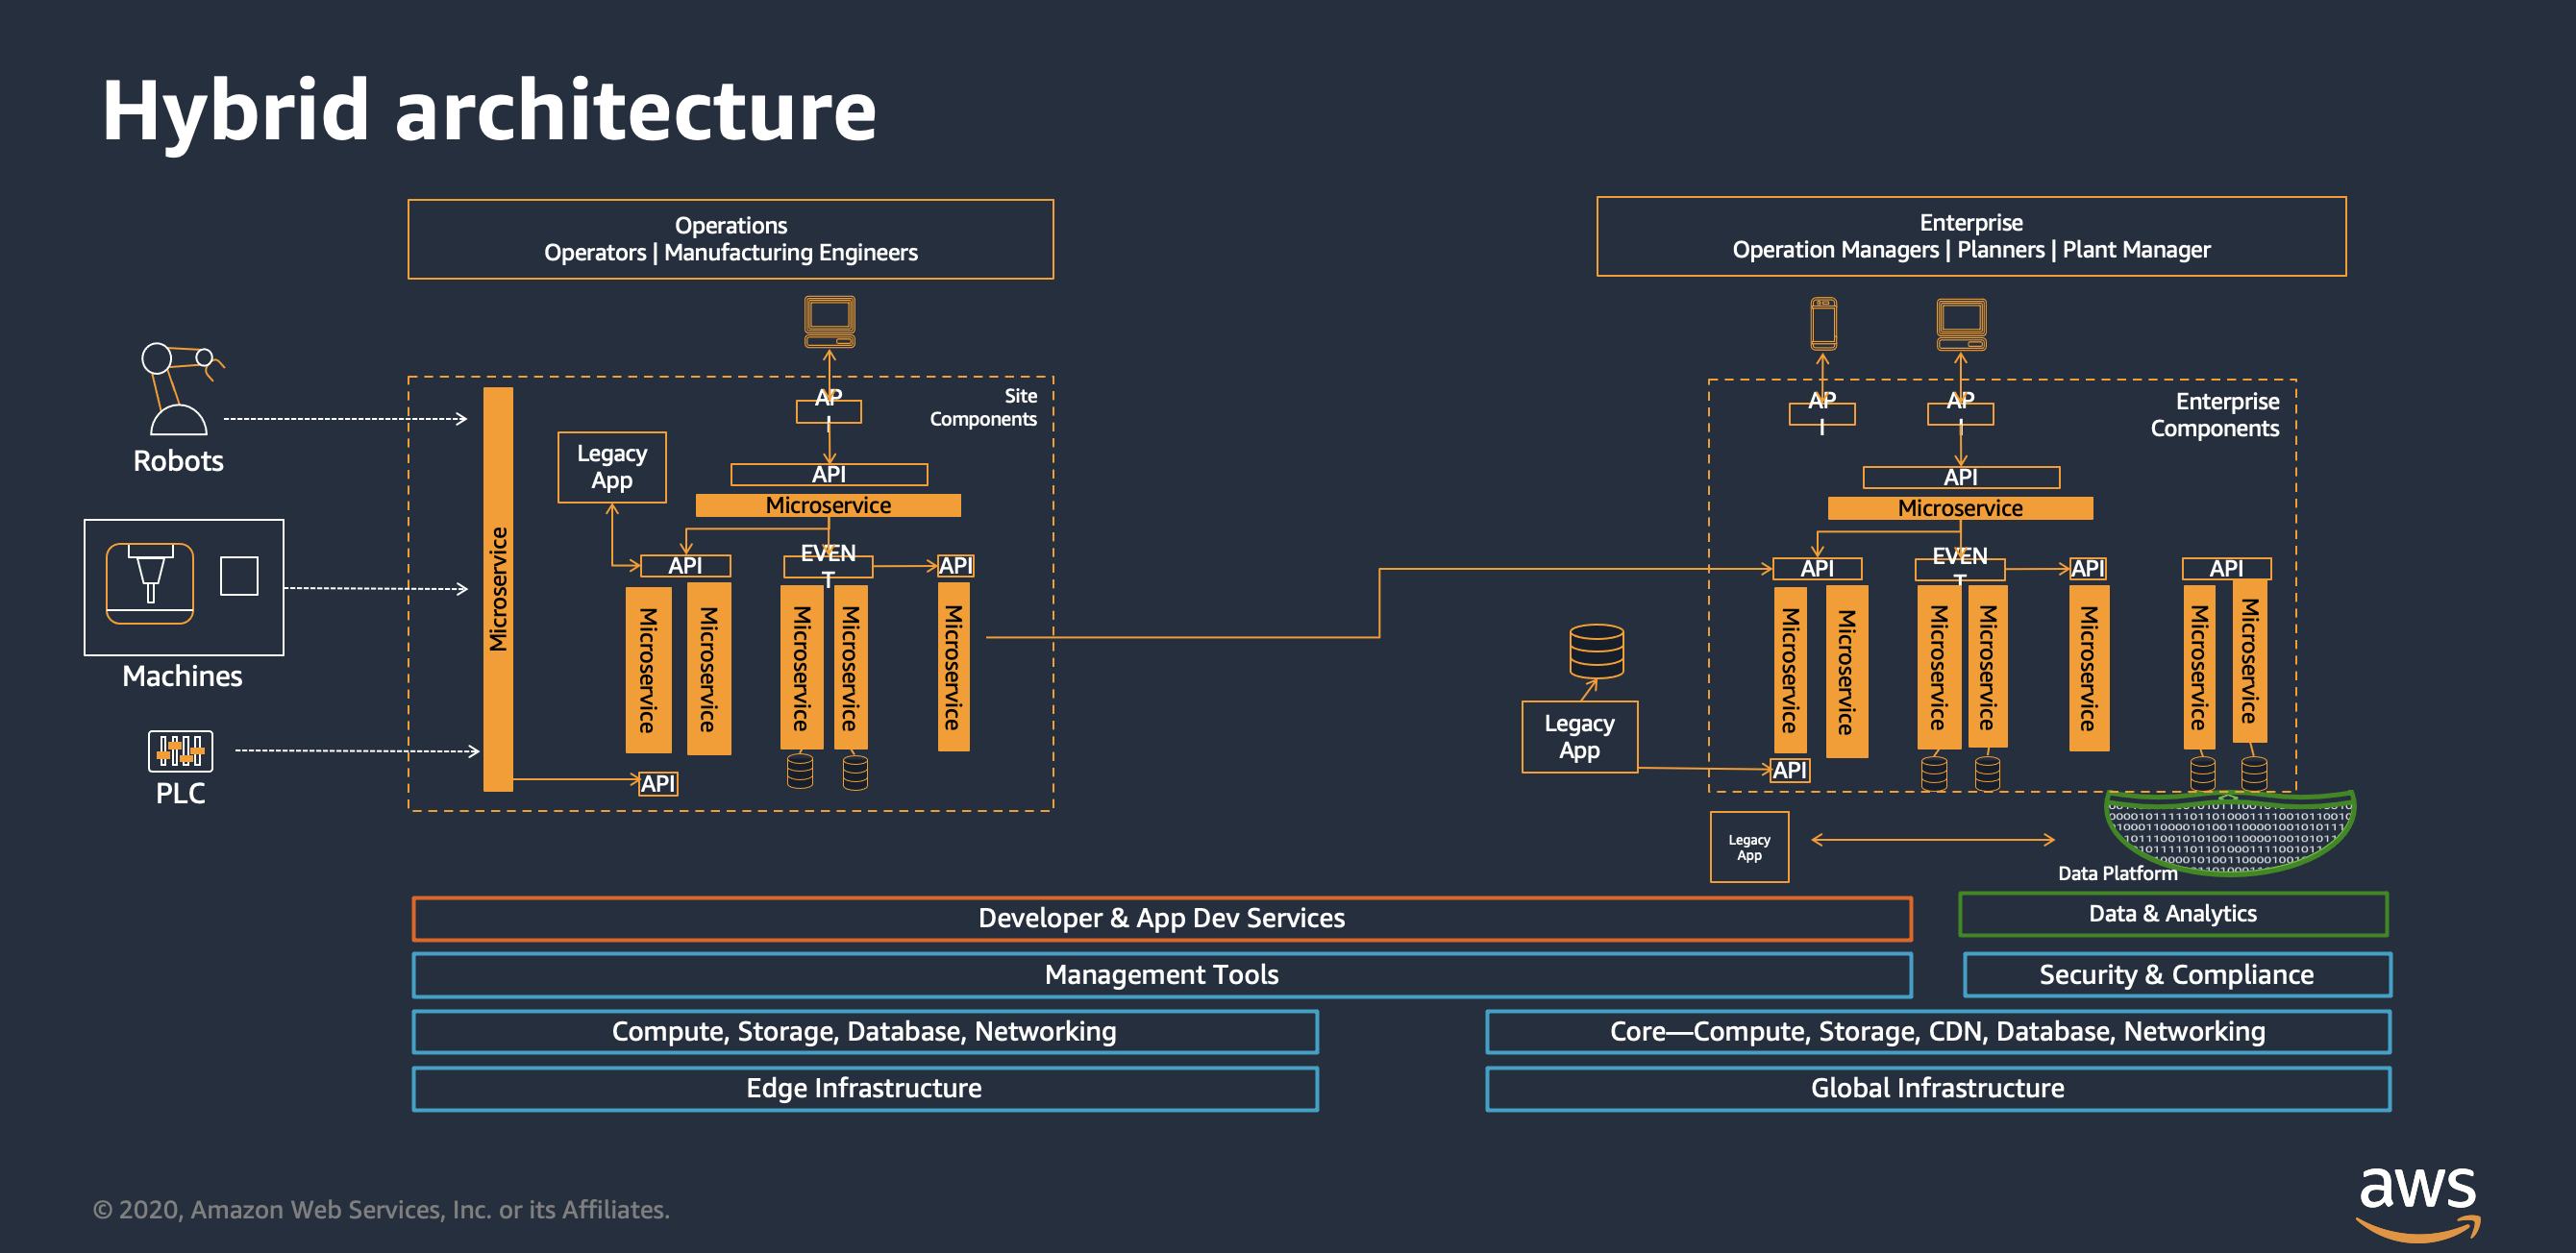
Task: Click the Site Components Legacy App box
Action: (611, 467)
